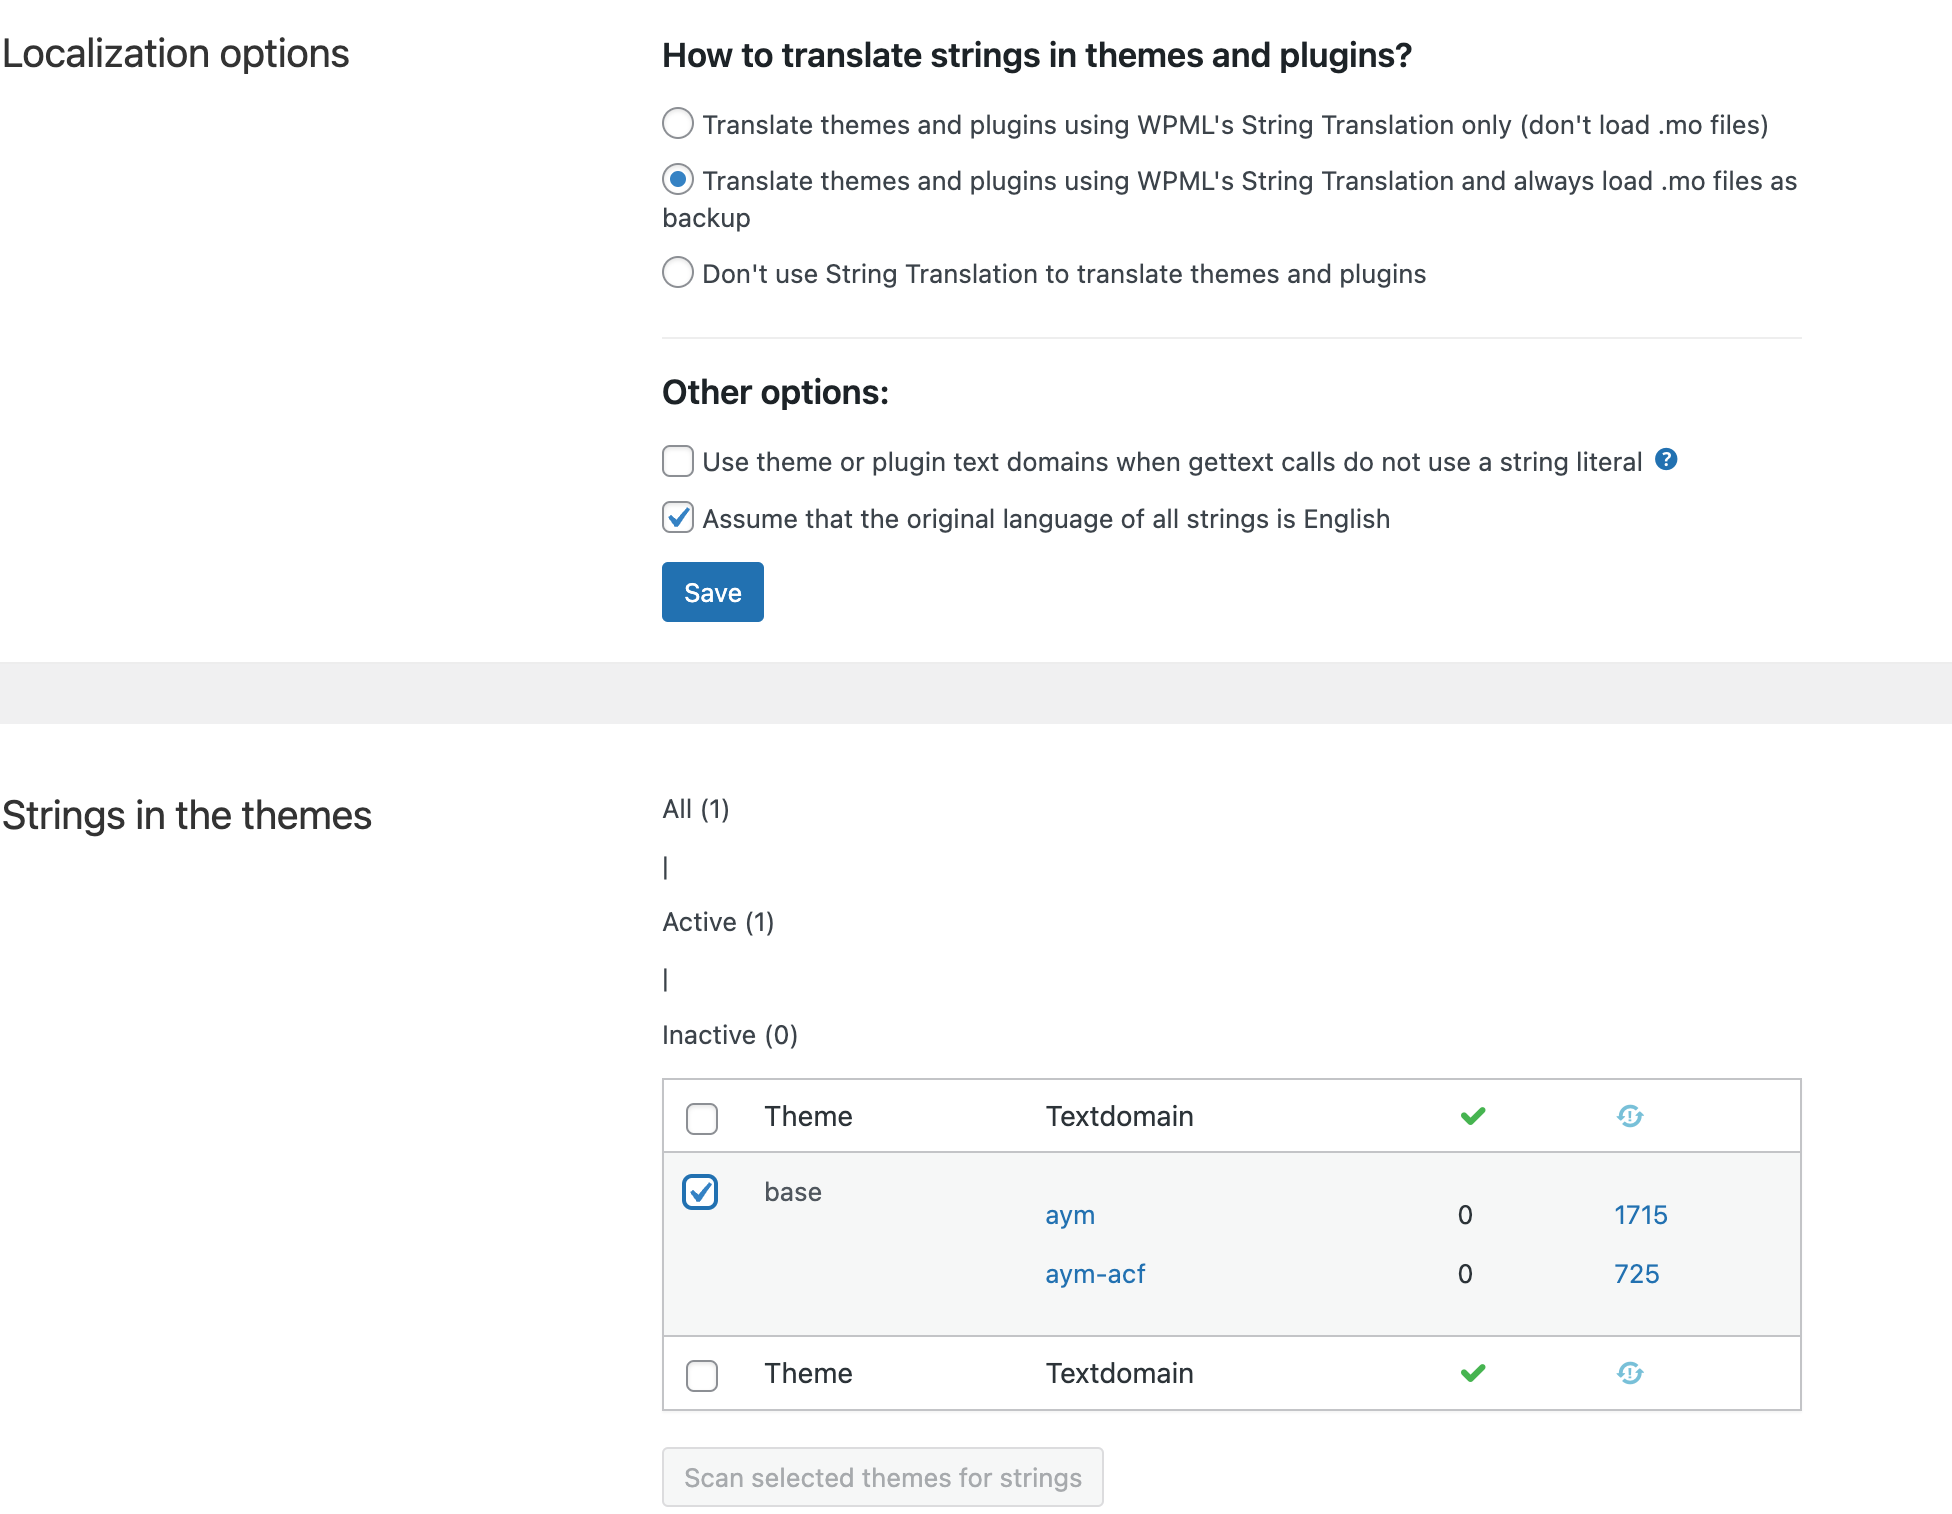The width and height of the screenshot is (1952, 1514).
Task: Filter themes by Active (1)
Action: 717,922
